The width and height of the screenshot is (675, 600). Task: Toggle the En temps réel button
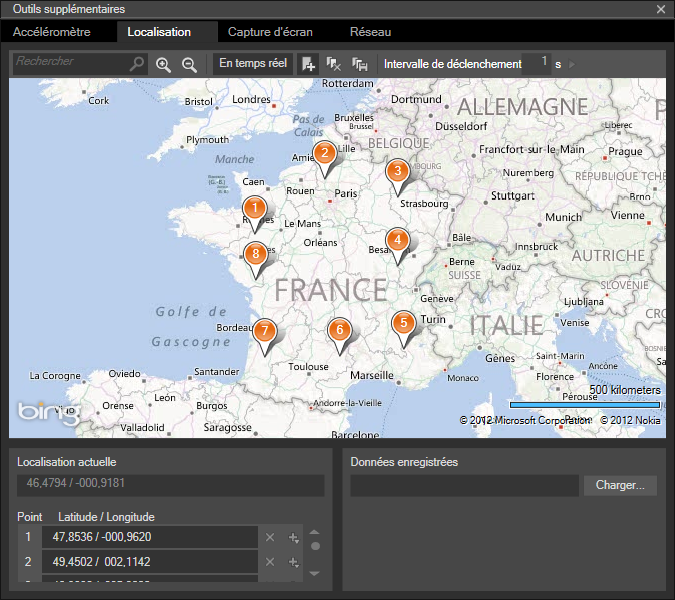tap(253, 64)
